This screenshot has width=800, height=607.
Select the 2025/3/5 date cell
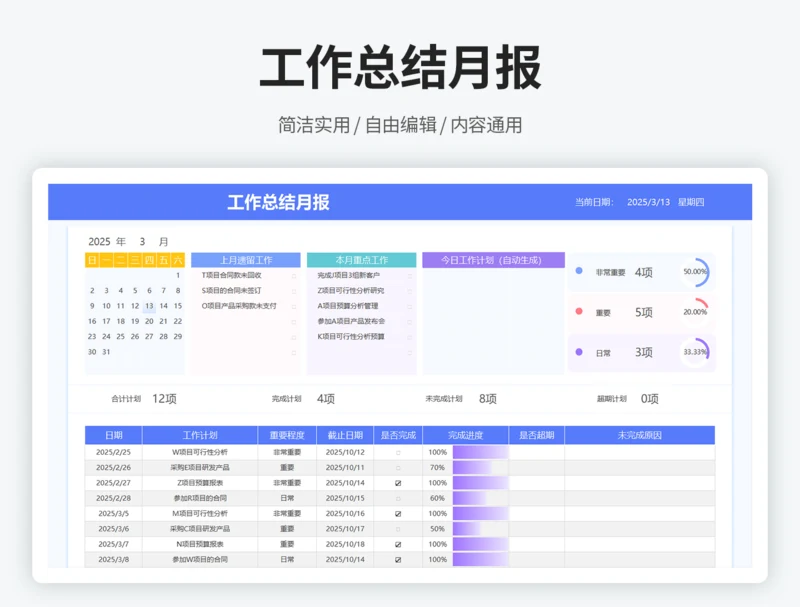click(x=114, y=514)
